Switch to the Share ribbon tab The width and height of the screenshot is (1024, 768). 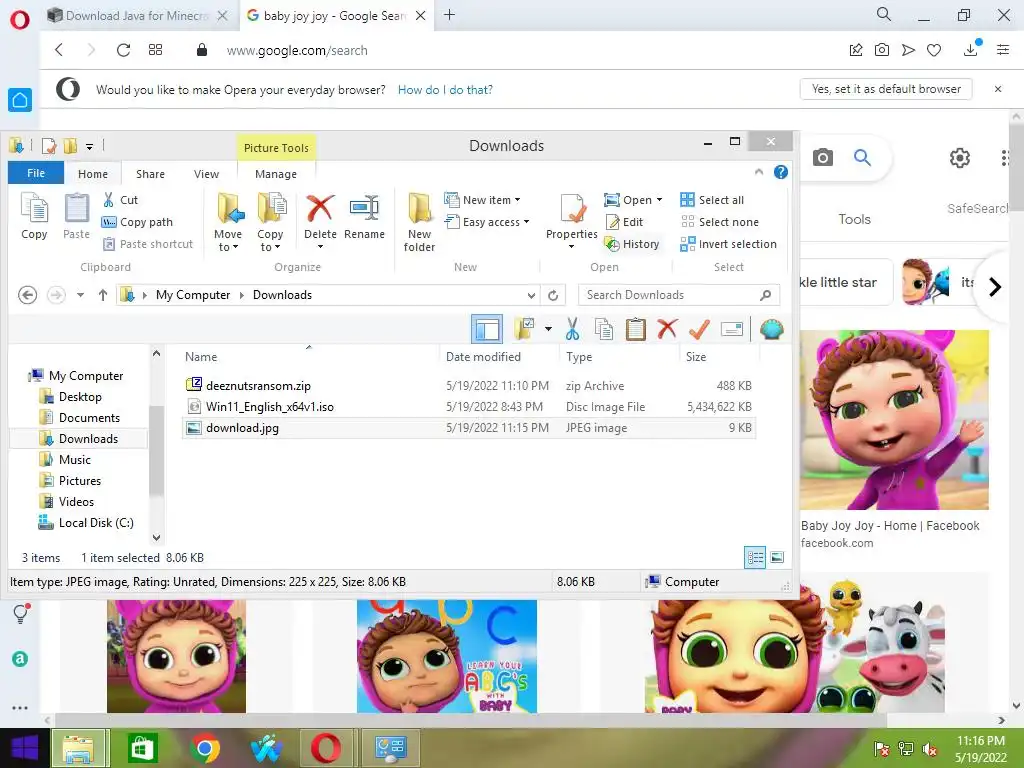[x=150, y=174]
